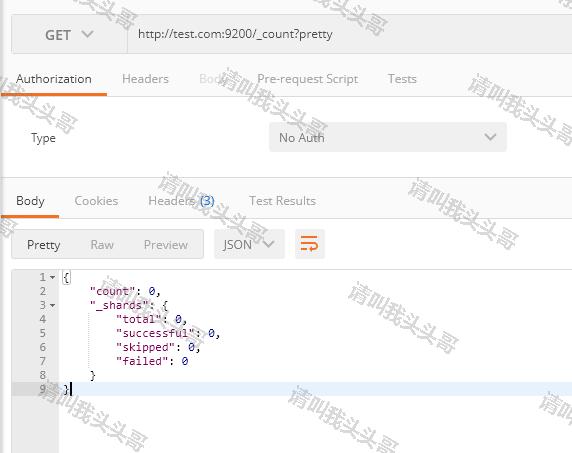
Task: Switch to the Raw view
Action: click(x=102, y=244)
